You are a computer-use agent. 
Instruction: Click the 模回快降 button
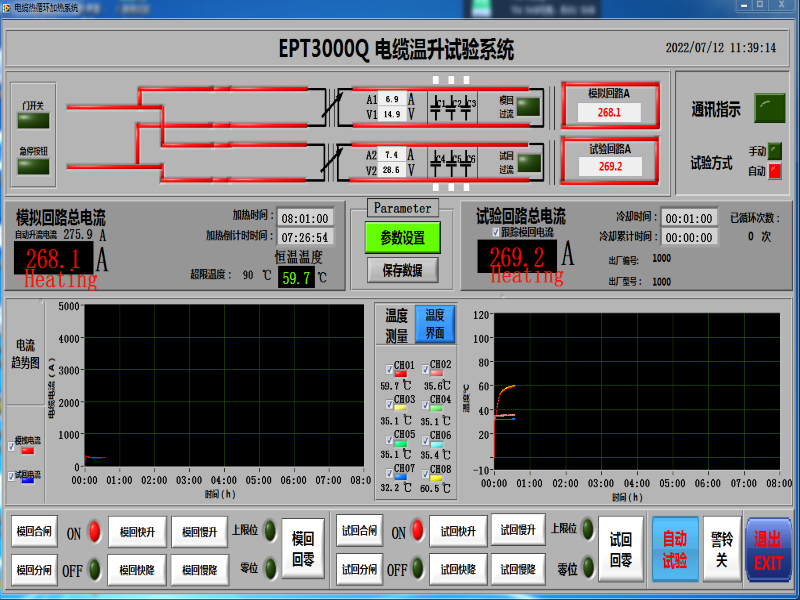click(137, 569)
